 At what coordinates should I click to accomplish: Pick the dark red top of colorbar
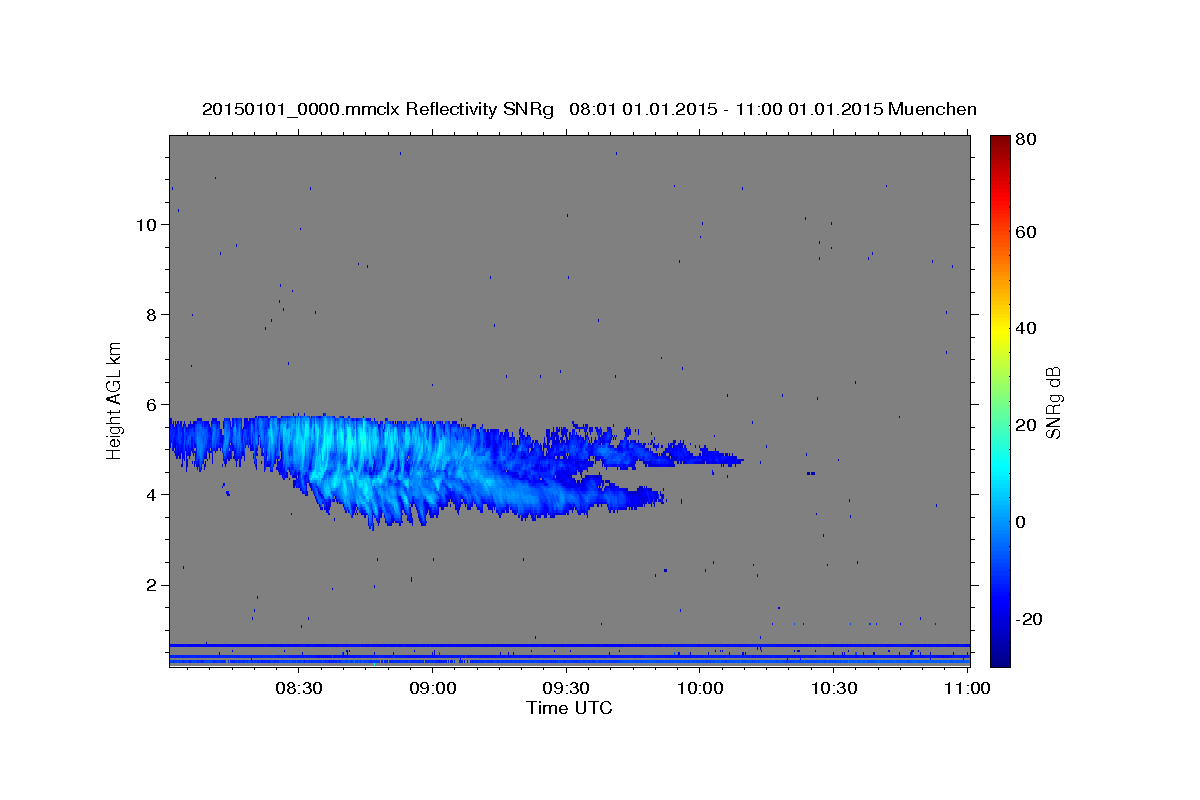1000,143
